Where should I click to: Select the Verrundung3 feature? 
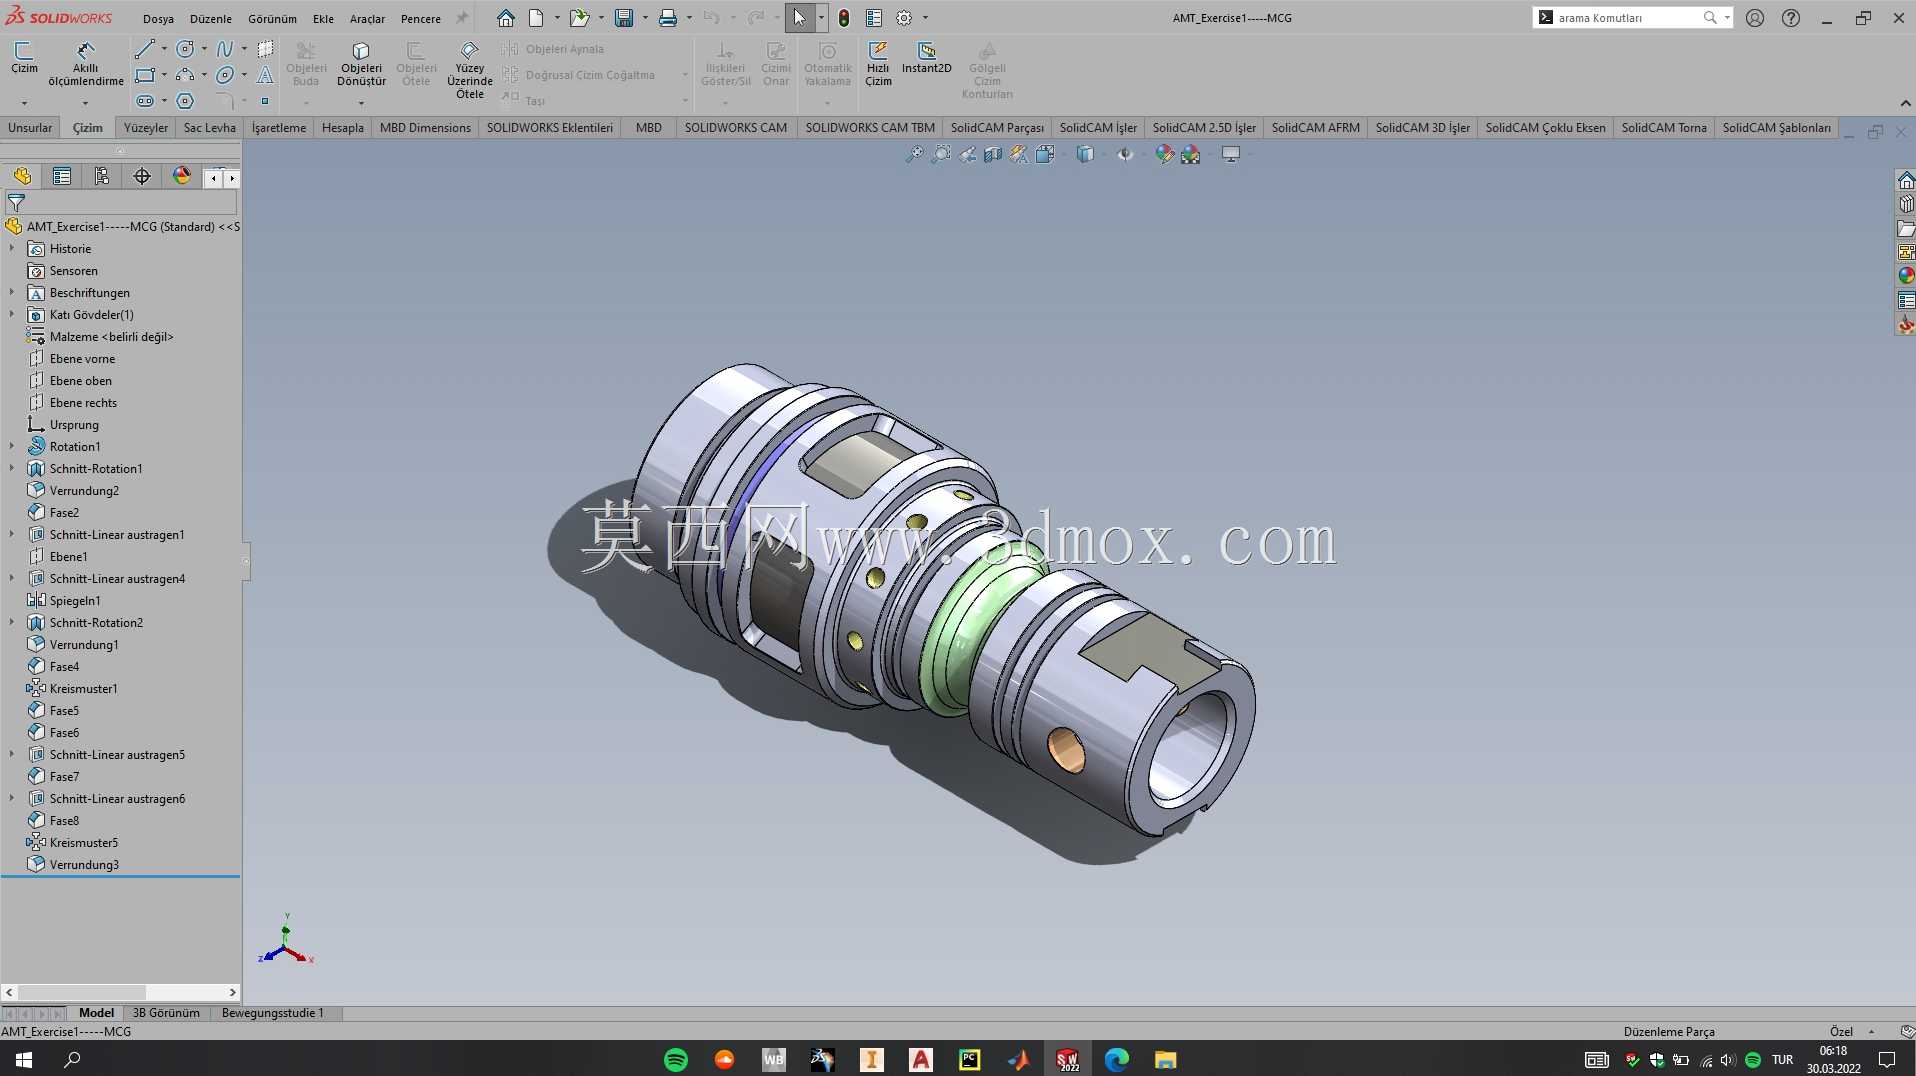84,864
